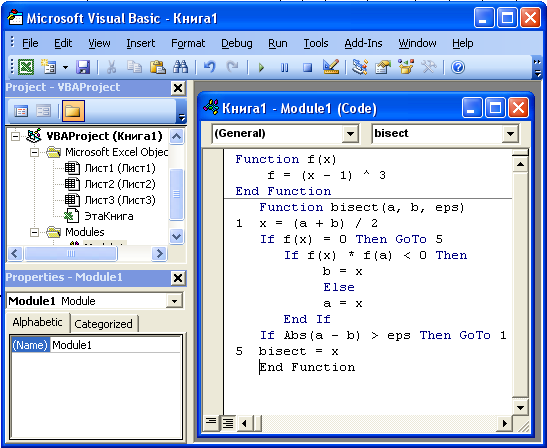Click View Object icon in Project panel
Image resolution: width=547 pixels, height=448 pixels.
point(44,111)
